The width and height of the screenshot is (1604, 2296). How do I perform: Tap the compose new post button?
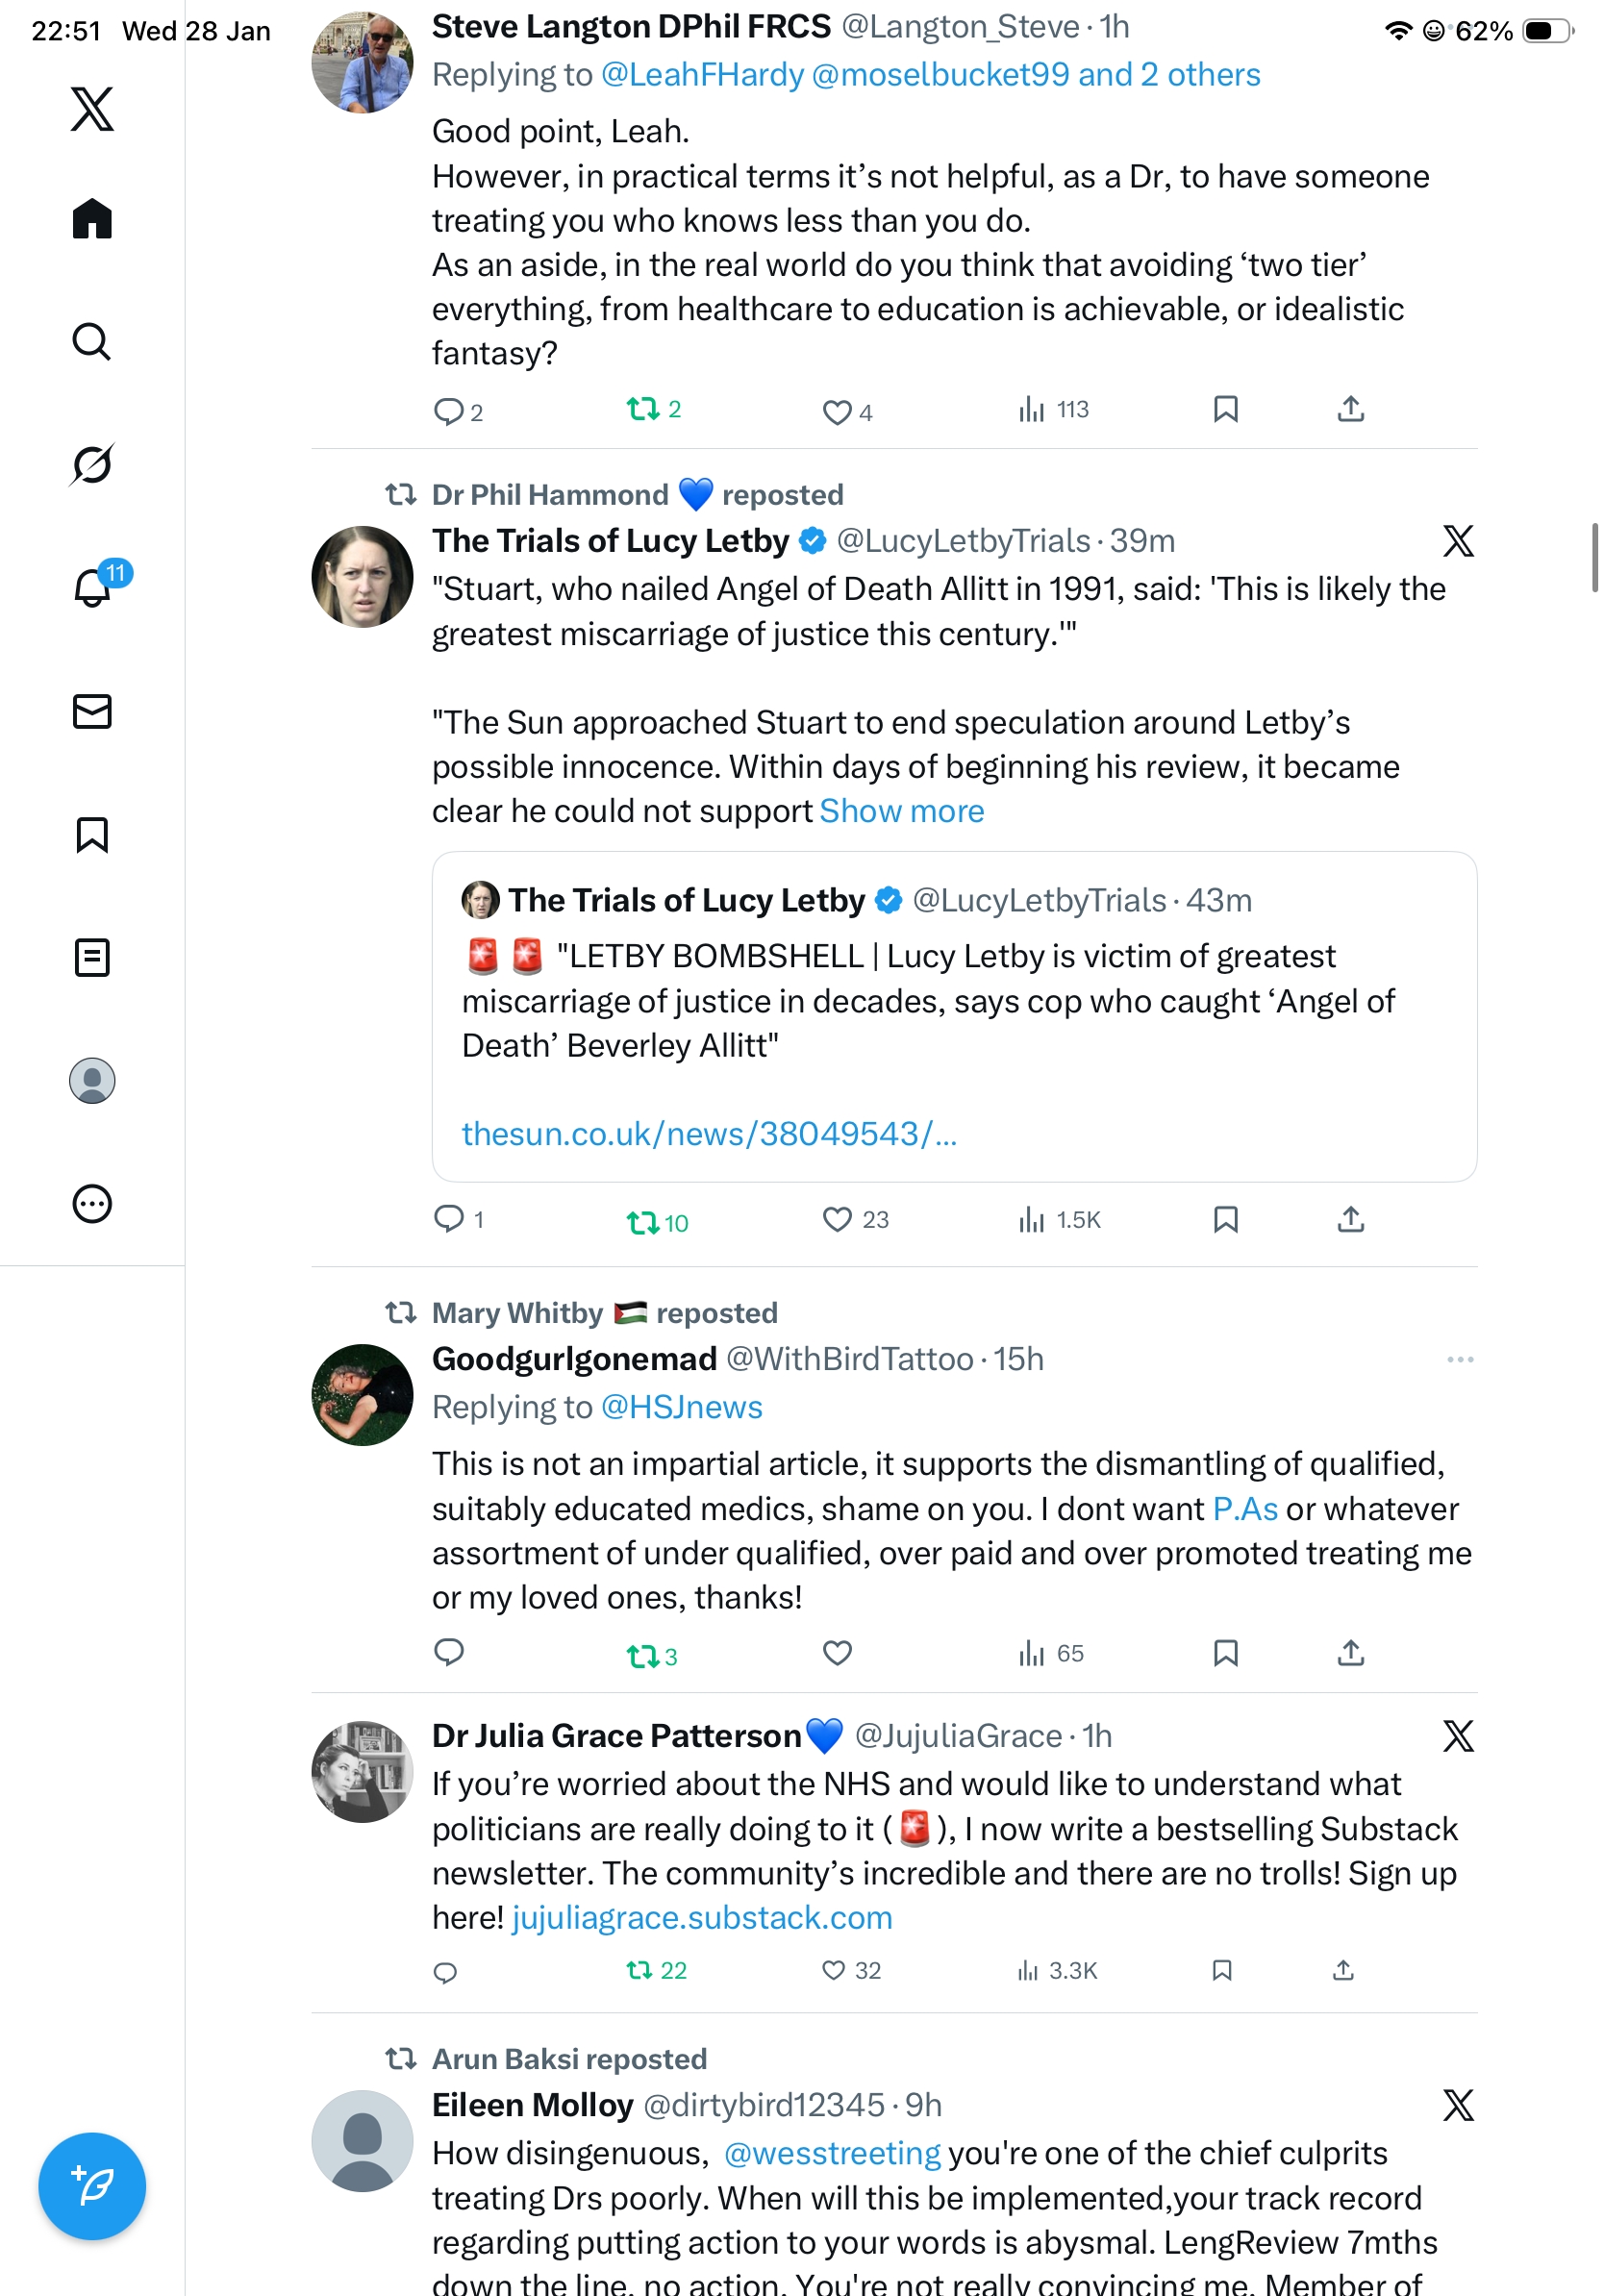click(x=92, y=2185)
